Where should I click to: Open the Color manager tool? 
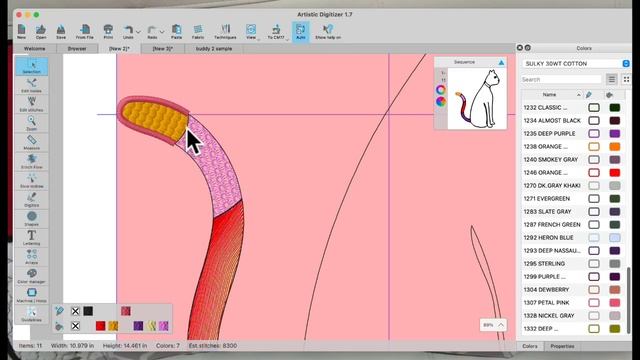(31, 276)
